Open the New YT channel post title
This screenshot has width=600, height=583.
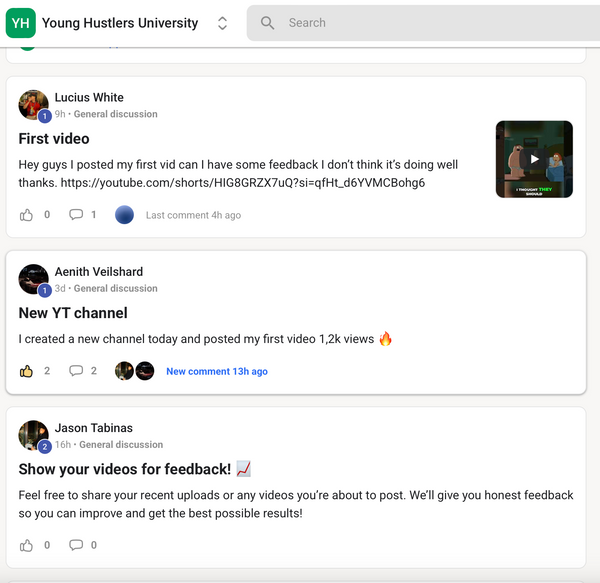tap(73, 313)
